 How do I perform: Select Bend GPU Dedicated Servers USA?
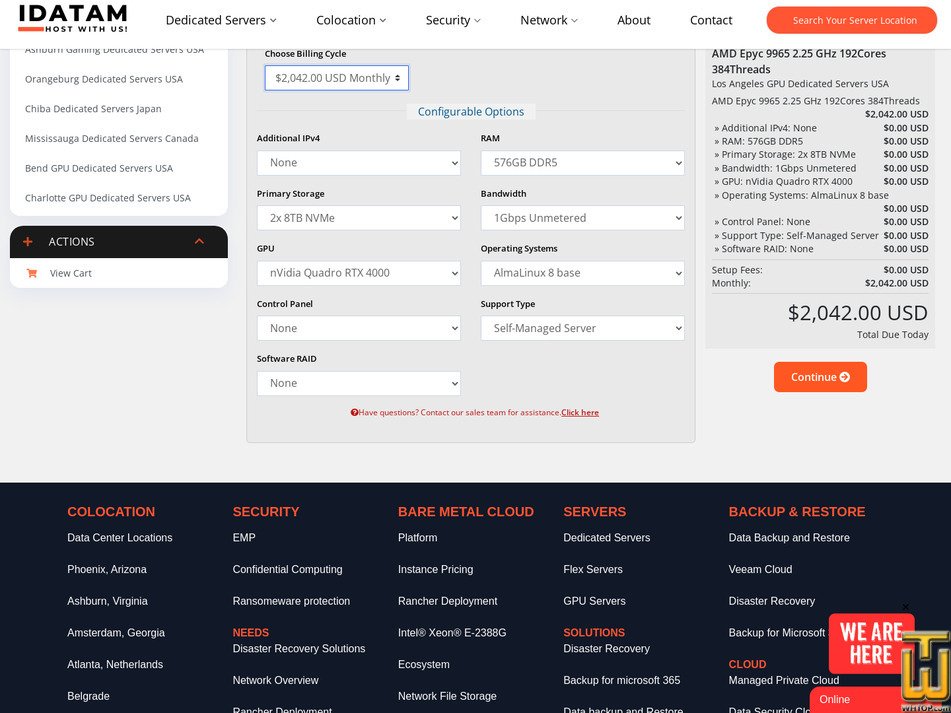coord(99,168)
